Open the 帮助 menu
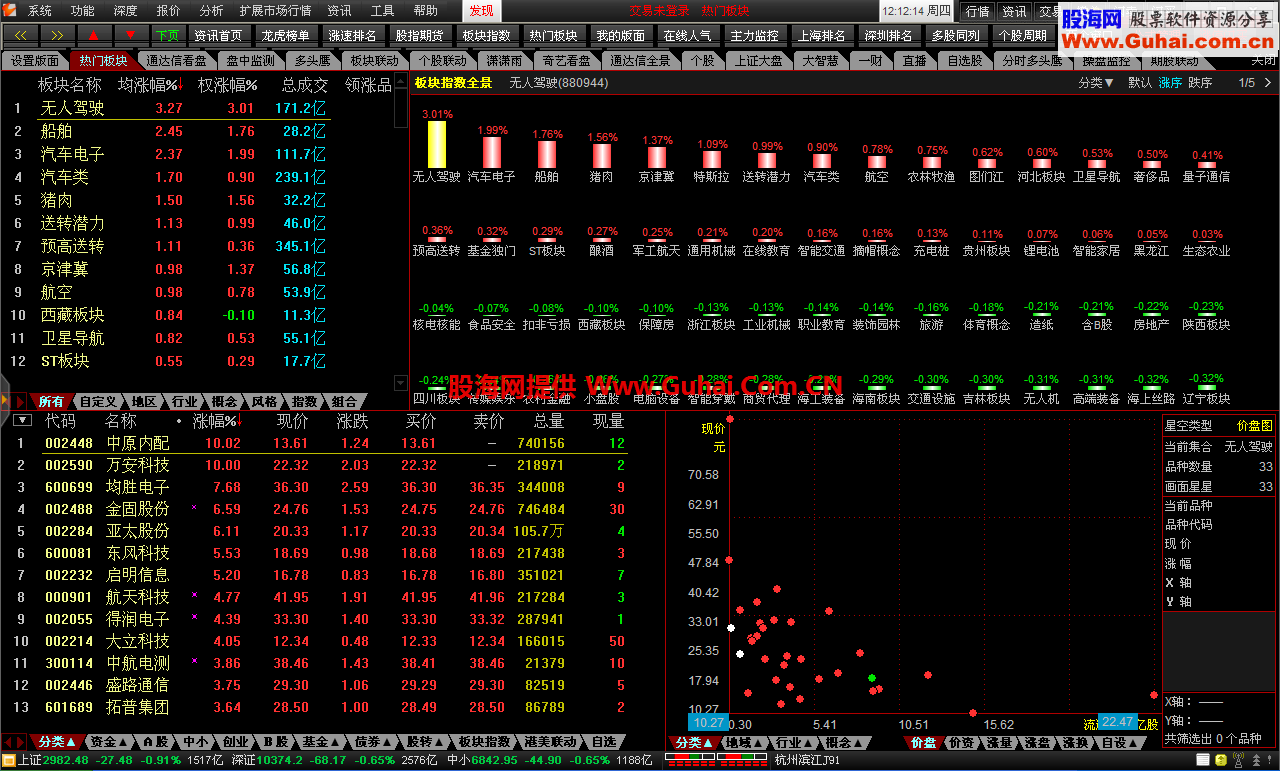The height and width of the screenshot is (771, 1280). tap(425, 11)
